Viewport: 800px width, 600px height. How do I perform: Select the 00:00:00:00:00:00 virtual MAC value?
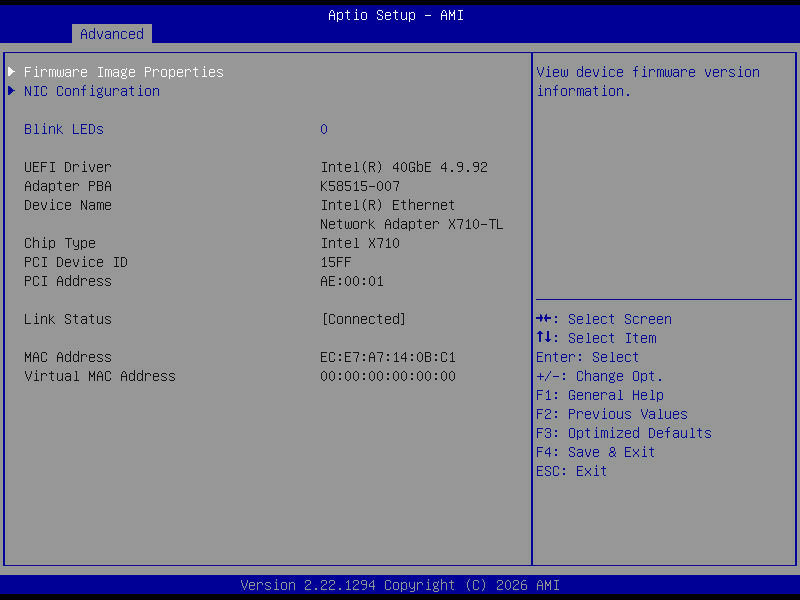click(x=388, y=376)
